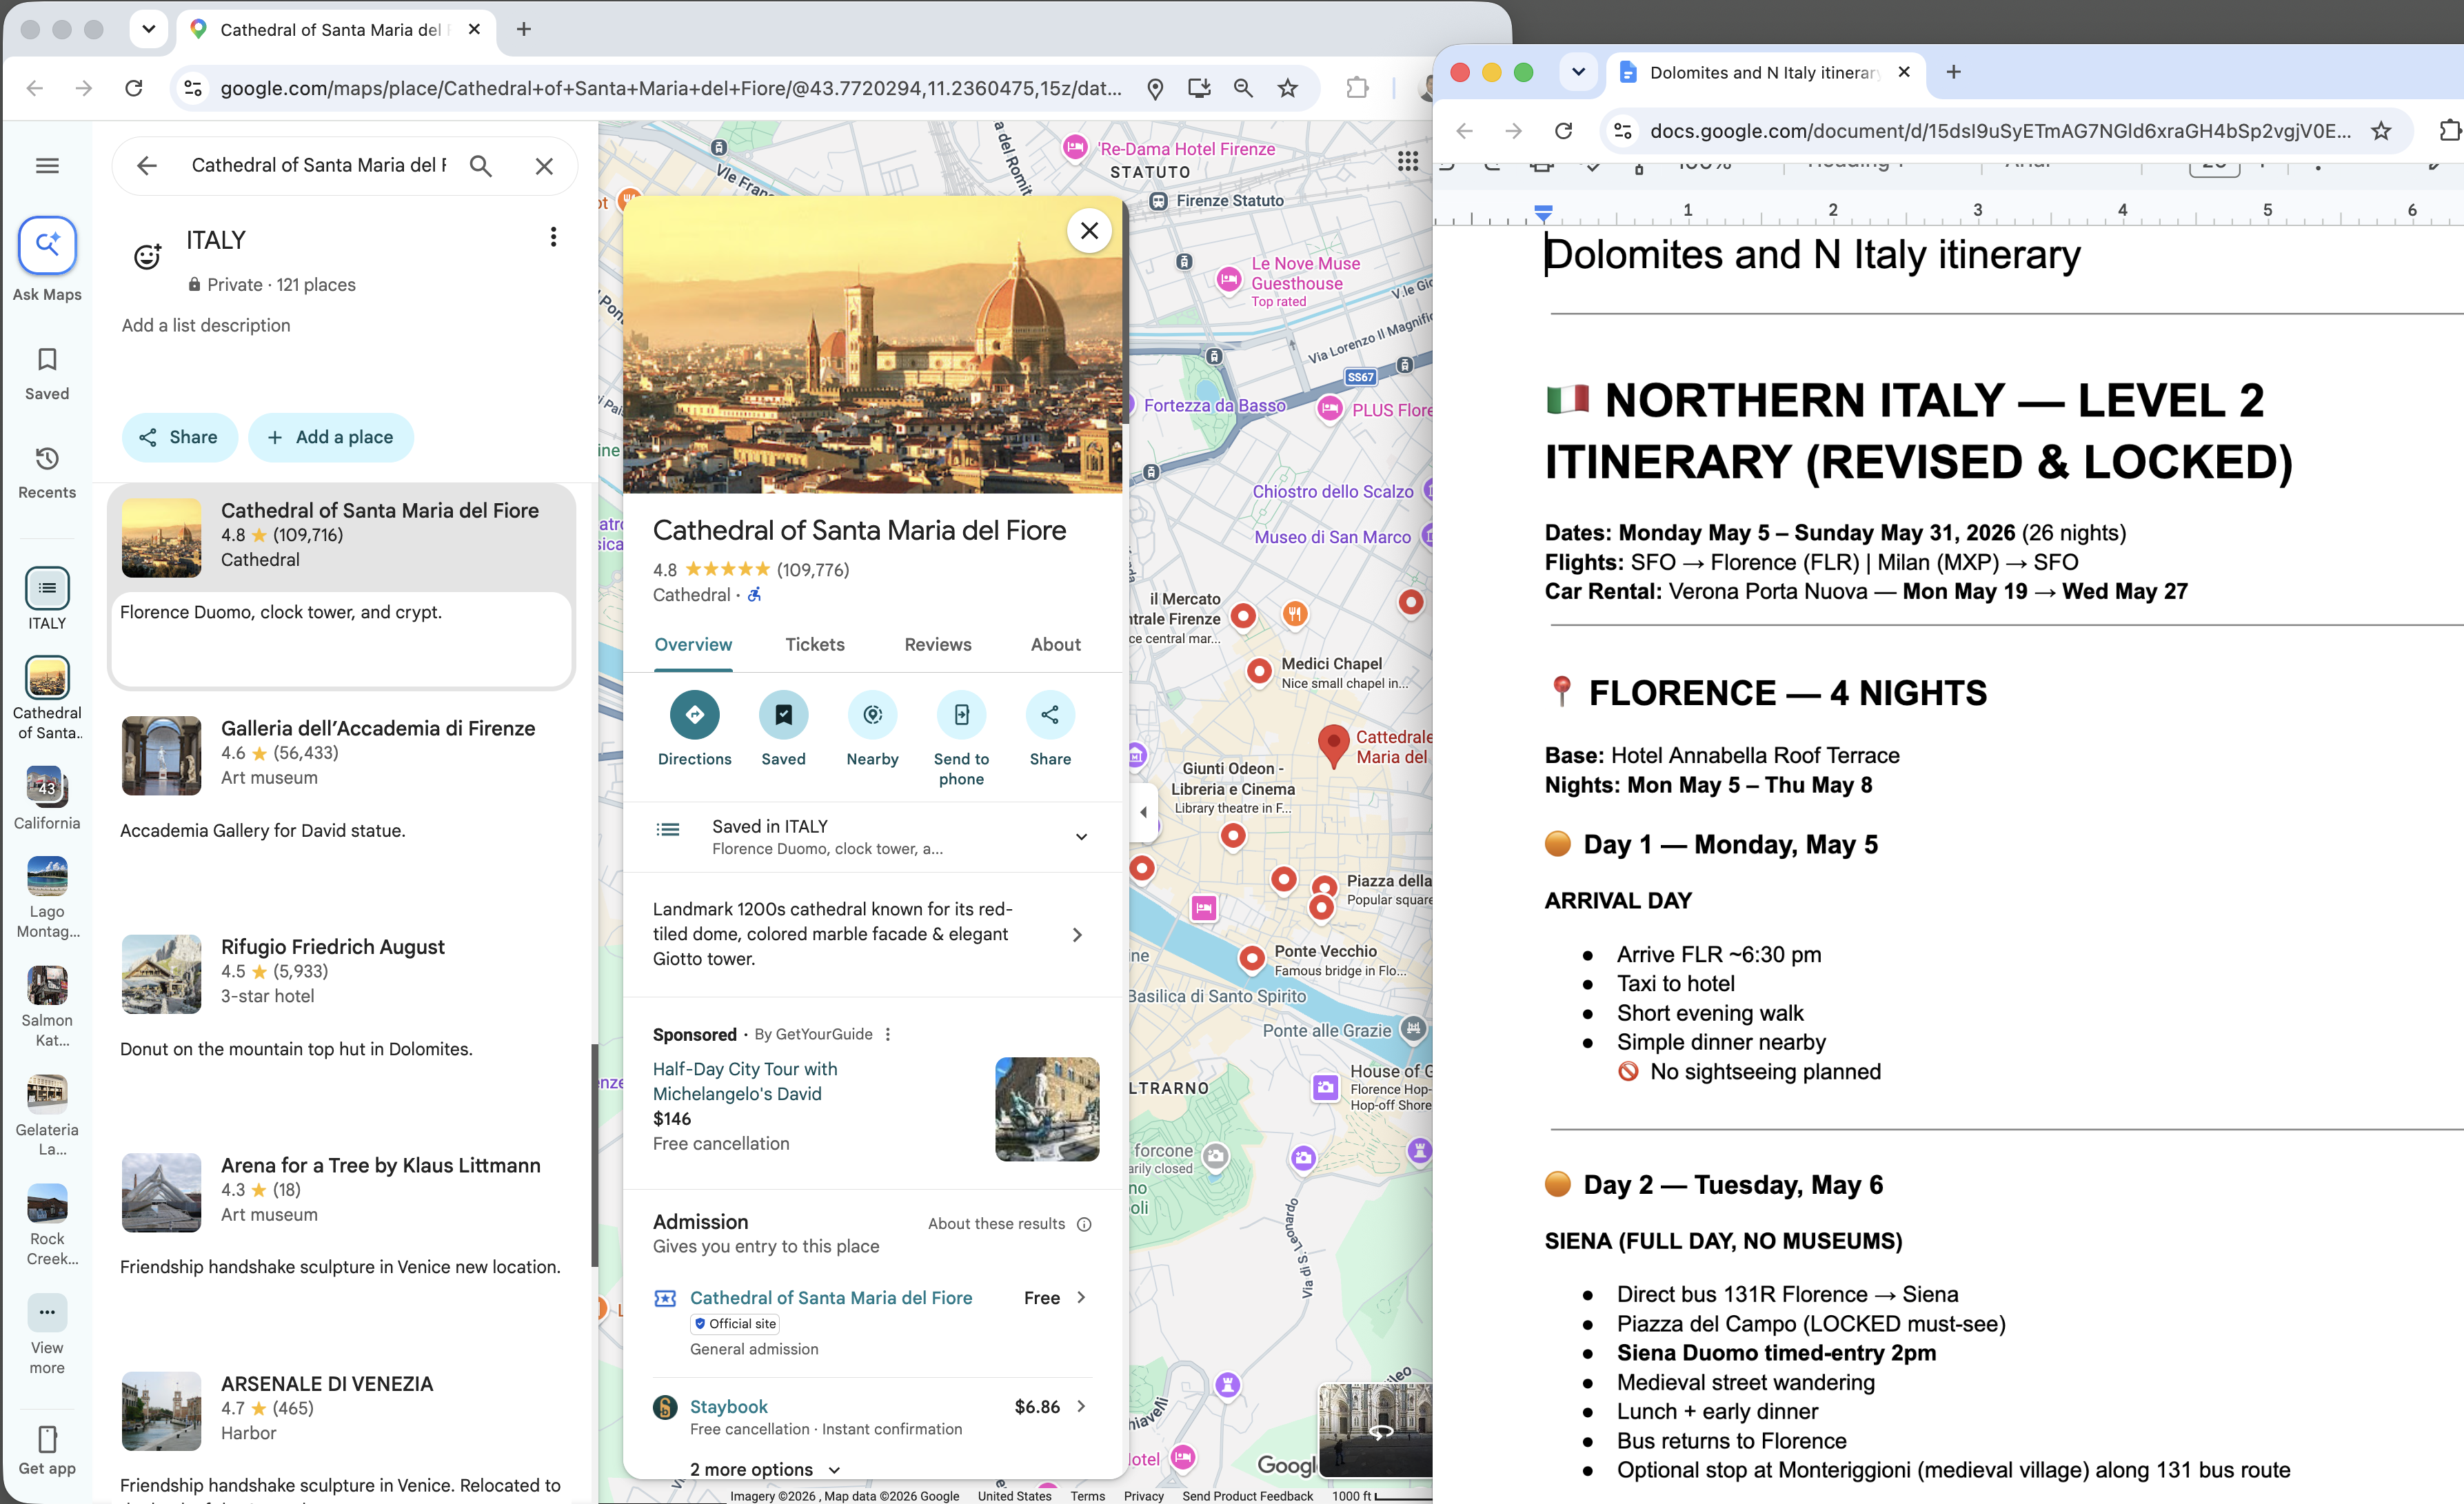Click the Share button for ITALY list
The image size is (2464, 1504).
click(179, 437)
